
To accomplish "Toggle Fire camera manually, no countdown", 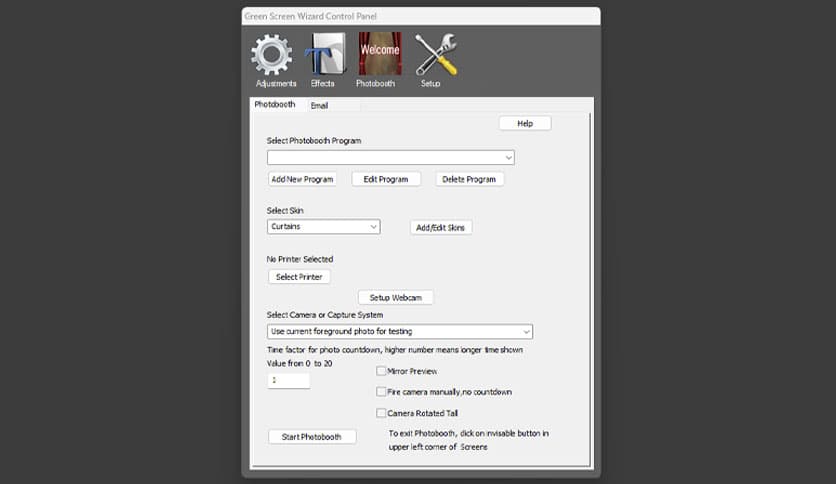I will click(x=381, y=392).
